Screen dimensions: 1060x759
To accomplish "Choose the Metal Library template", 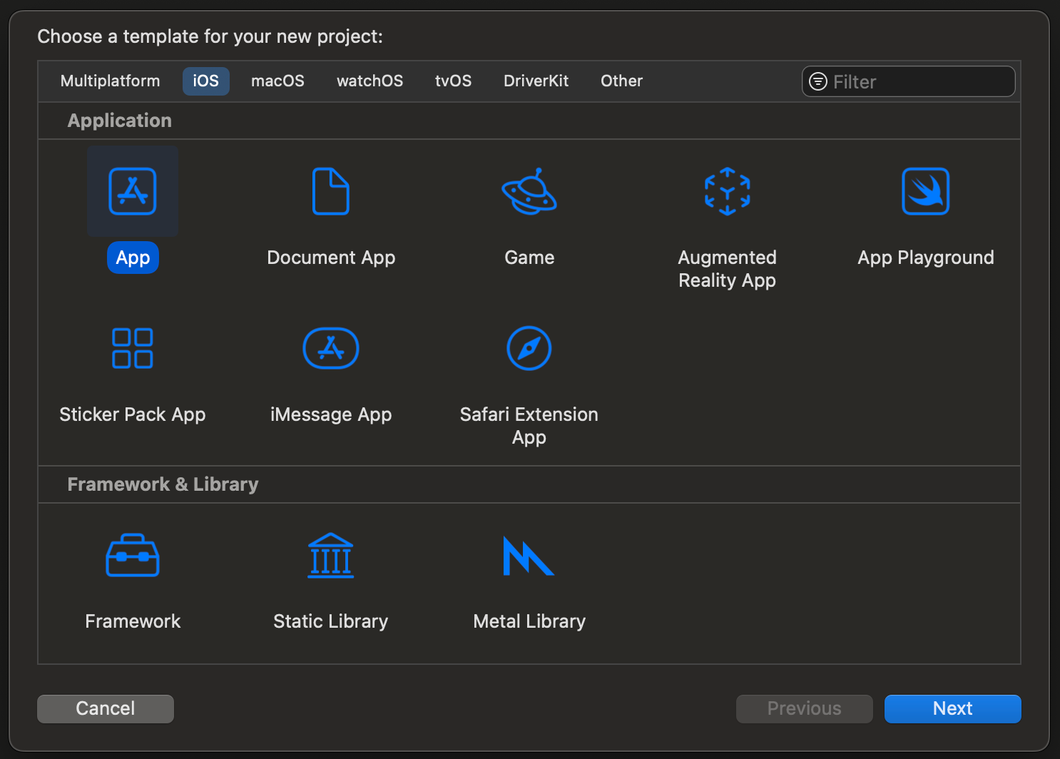I will click(529, 555).
